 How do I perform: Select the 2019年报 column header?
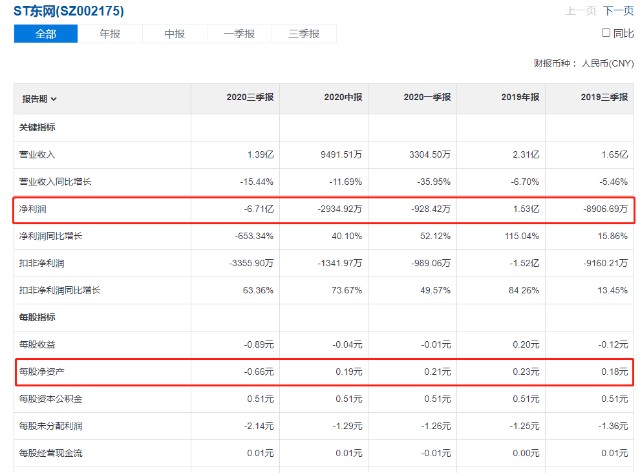point(520,97)
